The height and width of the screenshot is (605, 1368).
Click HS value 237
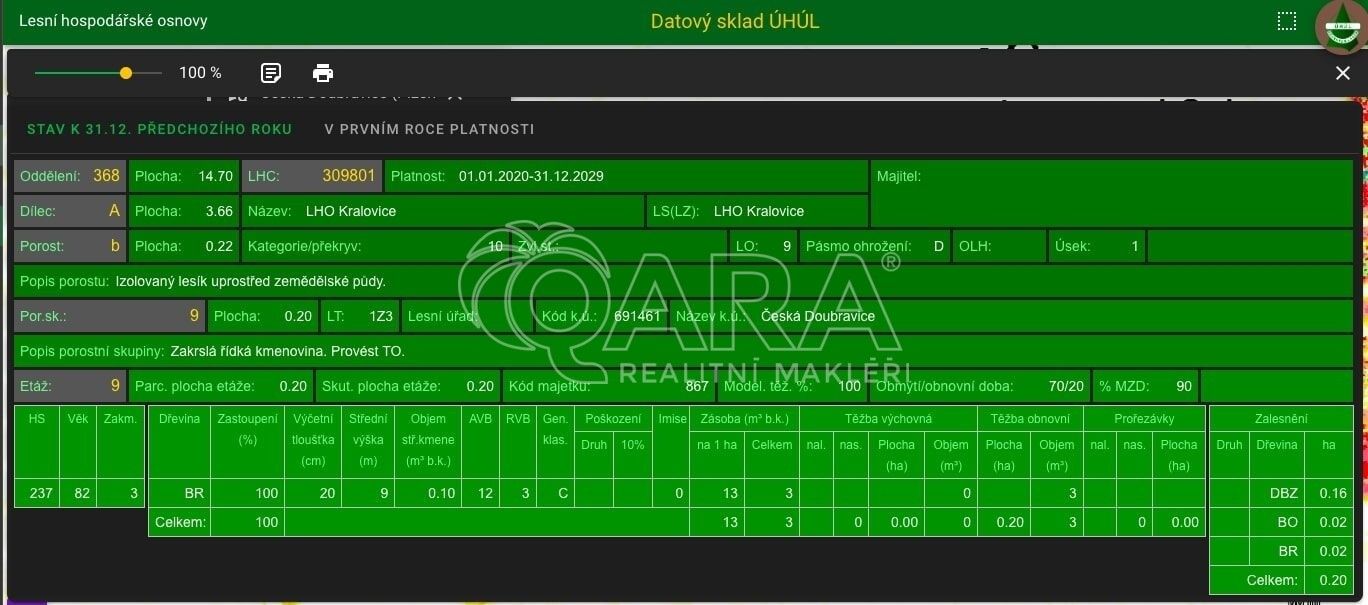click(x=37, y=493)
